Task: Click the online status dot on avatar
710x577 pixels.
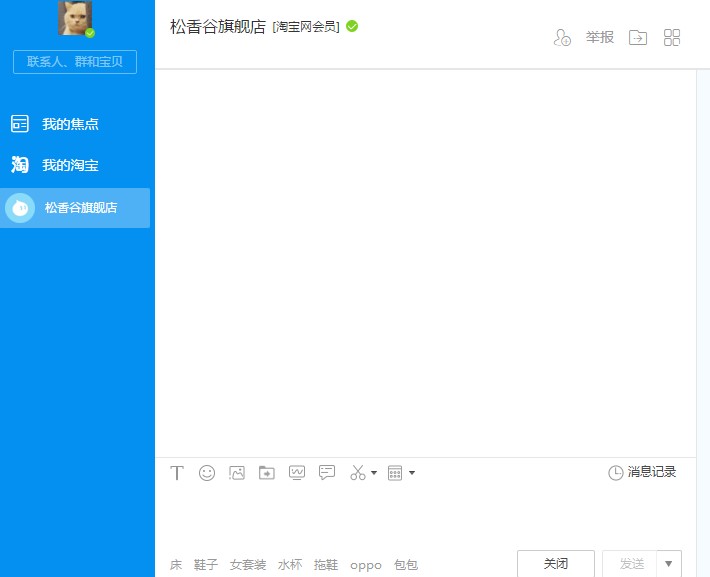Action: coord(90,33)
